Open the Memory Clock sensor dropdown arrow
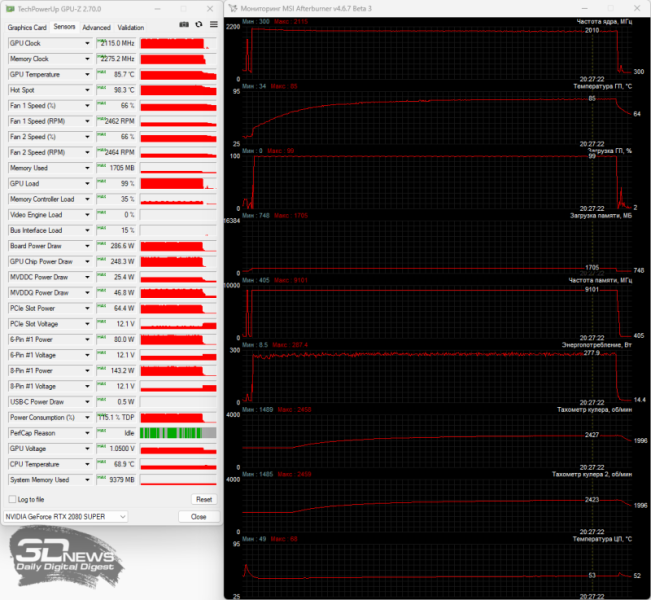The width and height of the screenshot is (651, 600). [x=87, y=59]
